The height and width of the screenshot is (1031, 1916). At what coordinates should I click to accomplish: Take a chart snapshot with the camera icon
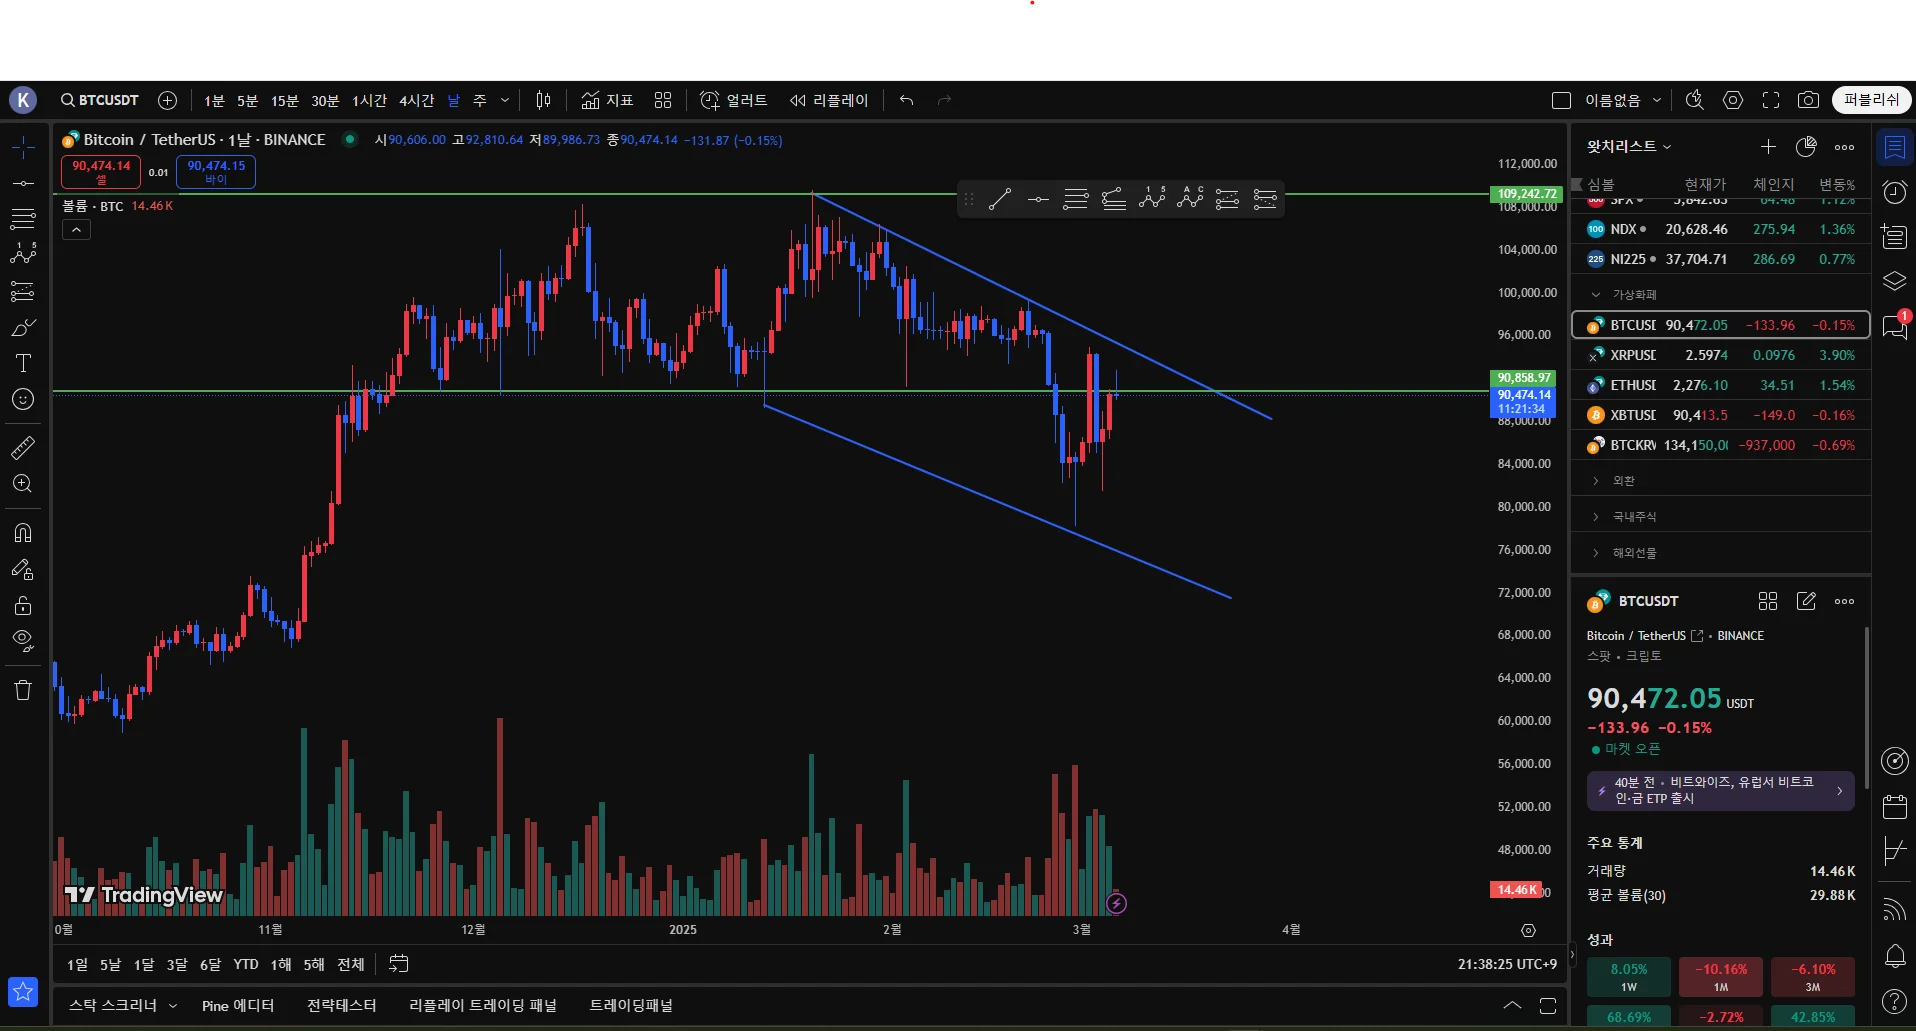click(x=1808, y=100)
